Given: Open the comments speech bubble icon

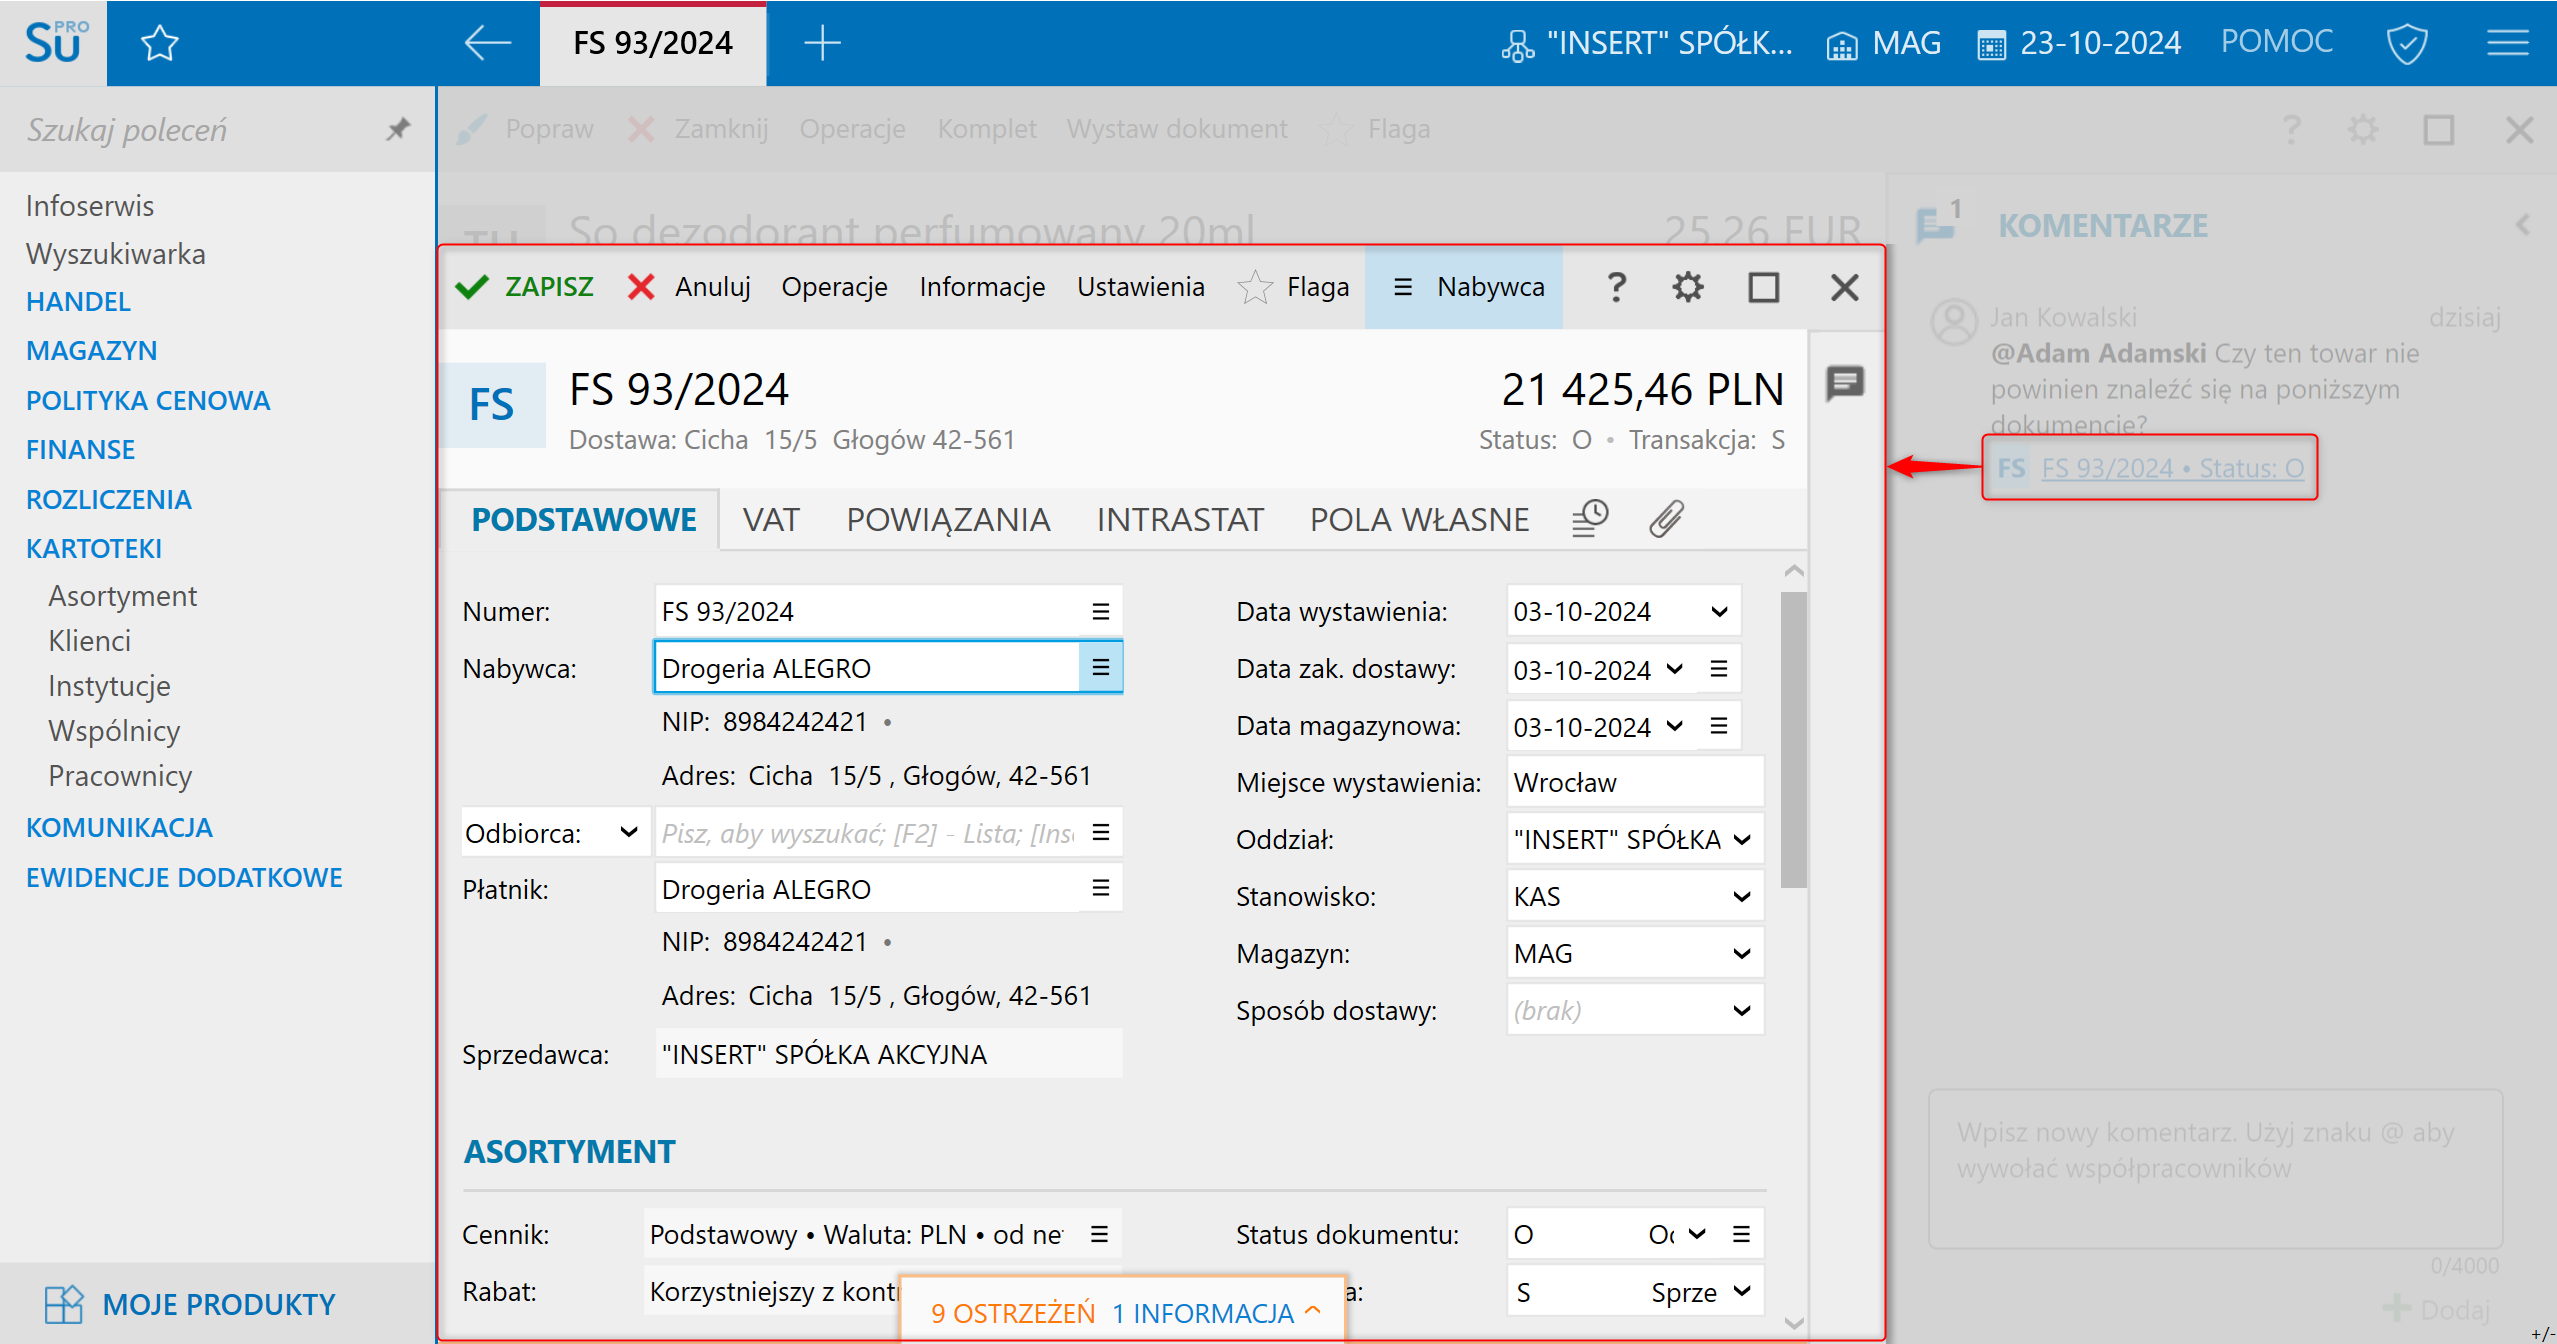Looking at the screenshot, I should click(x=1845, y=383).
